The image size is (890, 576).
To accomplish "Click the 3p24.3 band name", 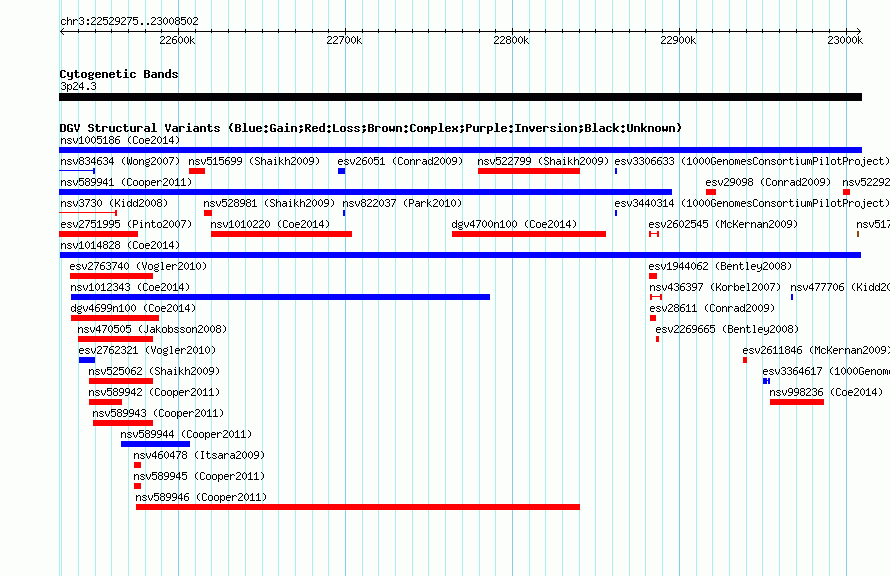I will pos(78,86).
